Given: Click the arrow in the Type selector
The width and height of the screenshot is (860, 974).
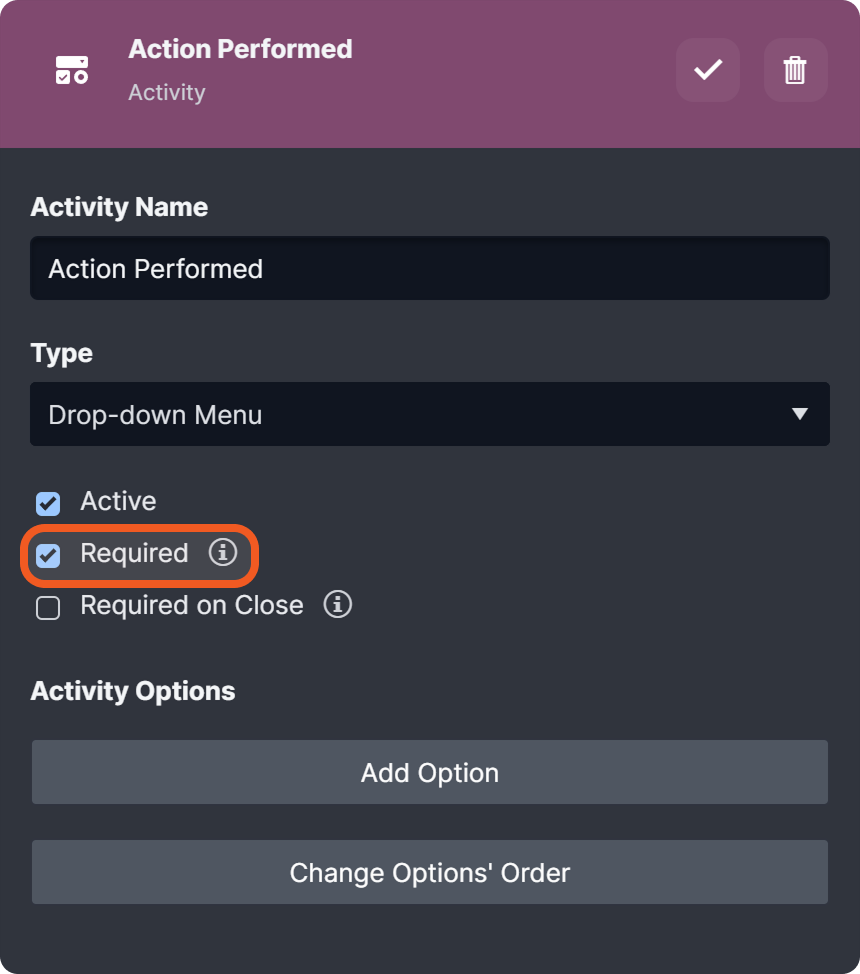Looking at the screenshot, I should tap(799, 414).
